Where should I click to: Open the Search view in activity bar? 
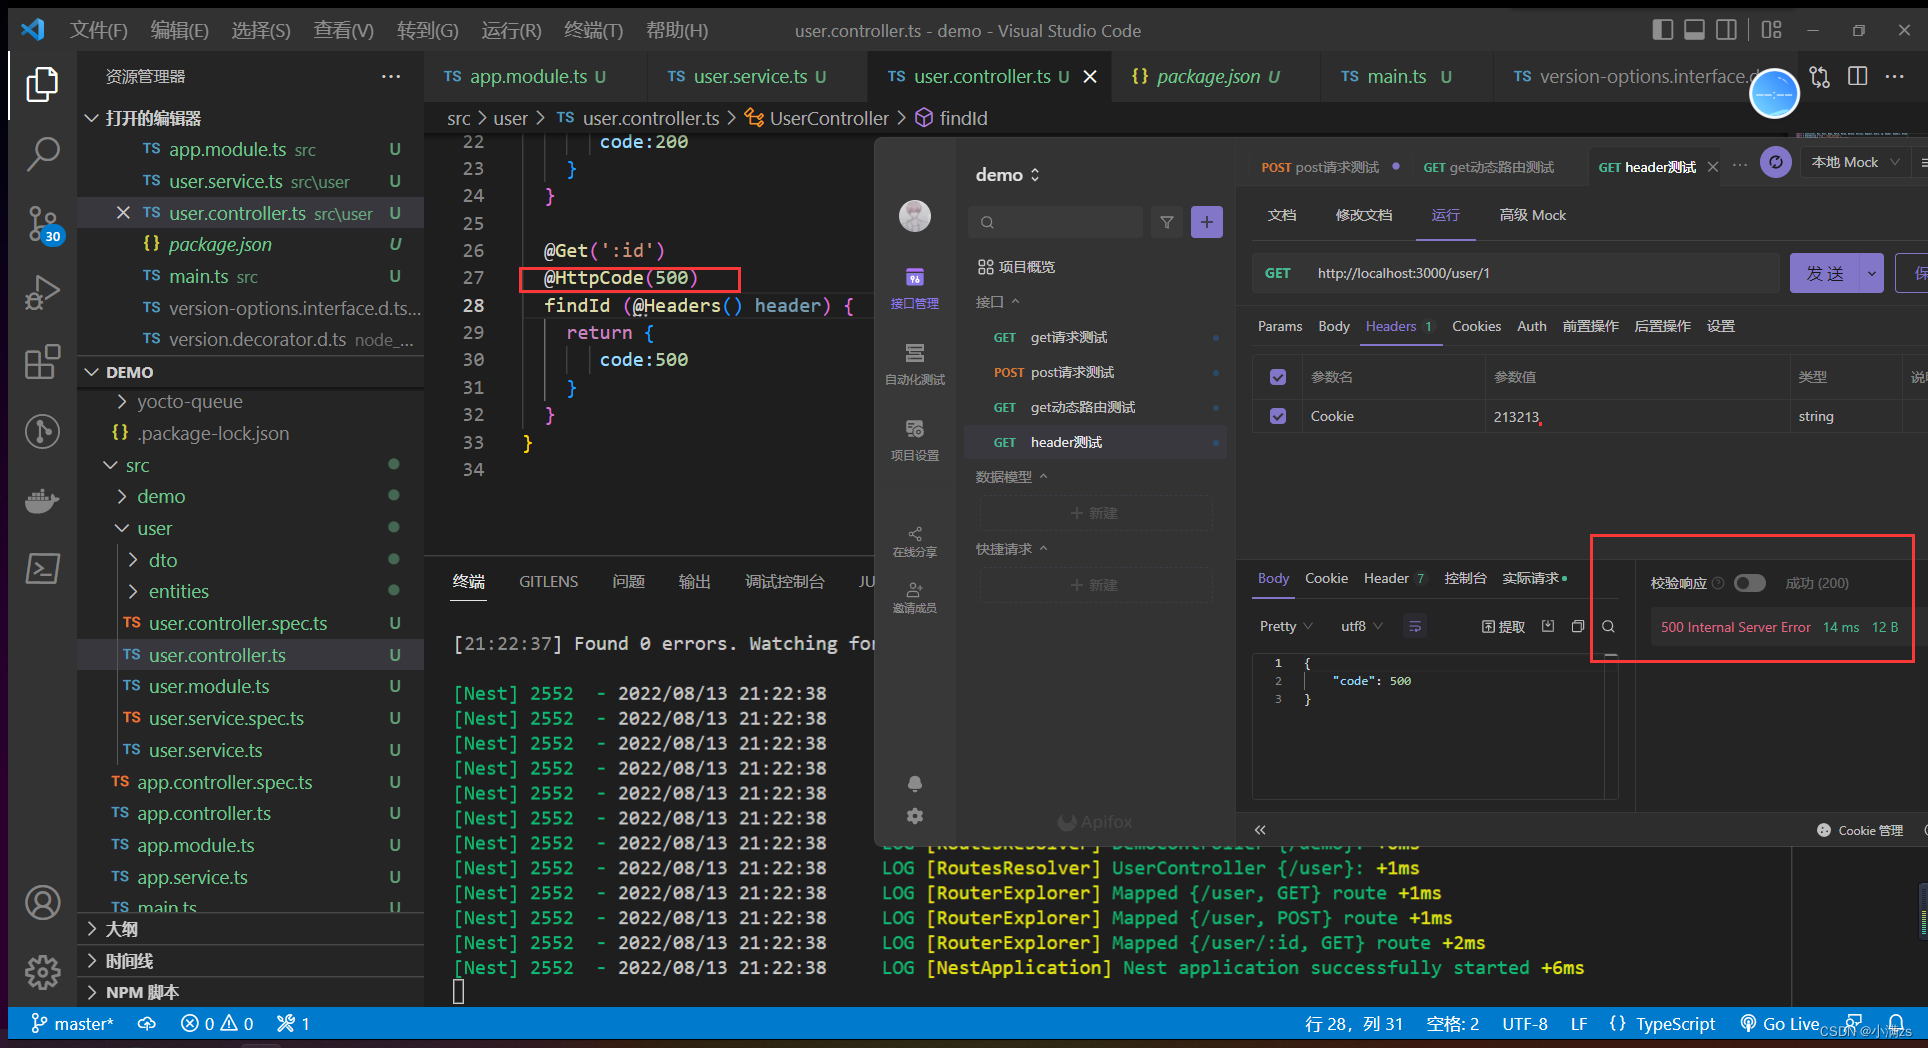click(42, 154)
